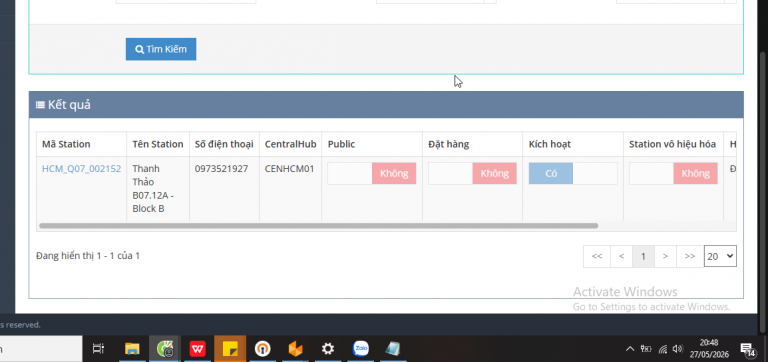Toggle the Station vô hiệu hóa switch
Image resolution: width=768 pixels, height=362 pixels.
[673, 173]
